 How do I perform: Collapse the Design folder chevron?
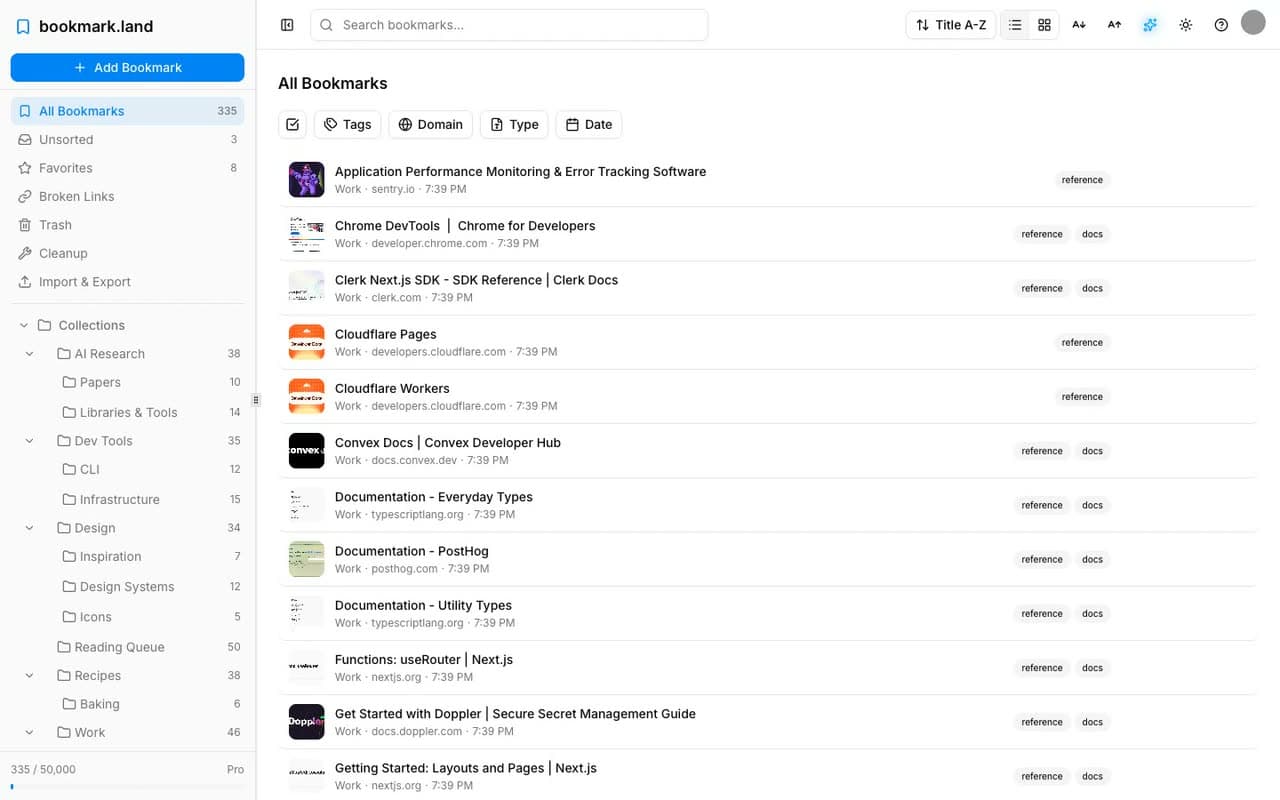pyautogui.click(x=29, y=528)
